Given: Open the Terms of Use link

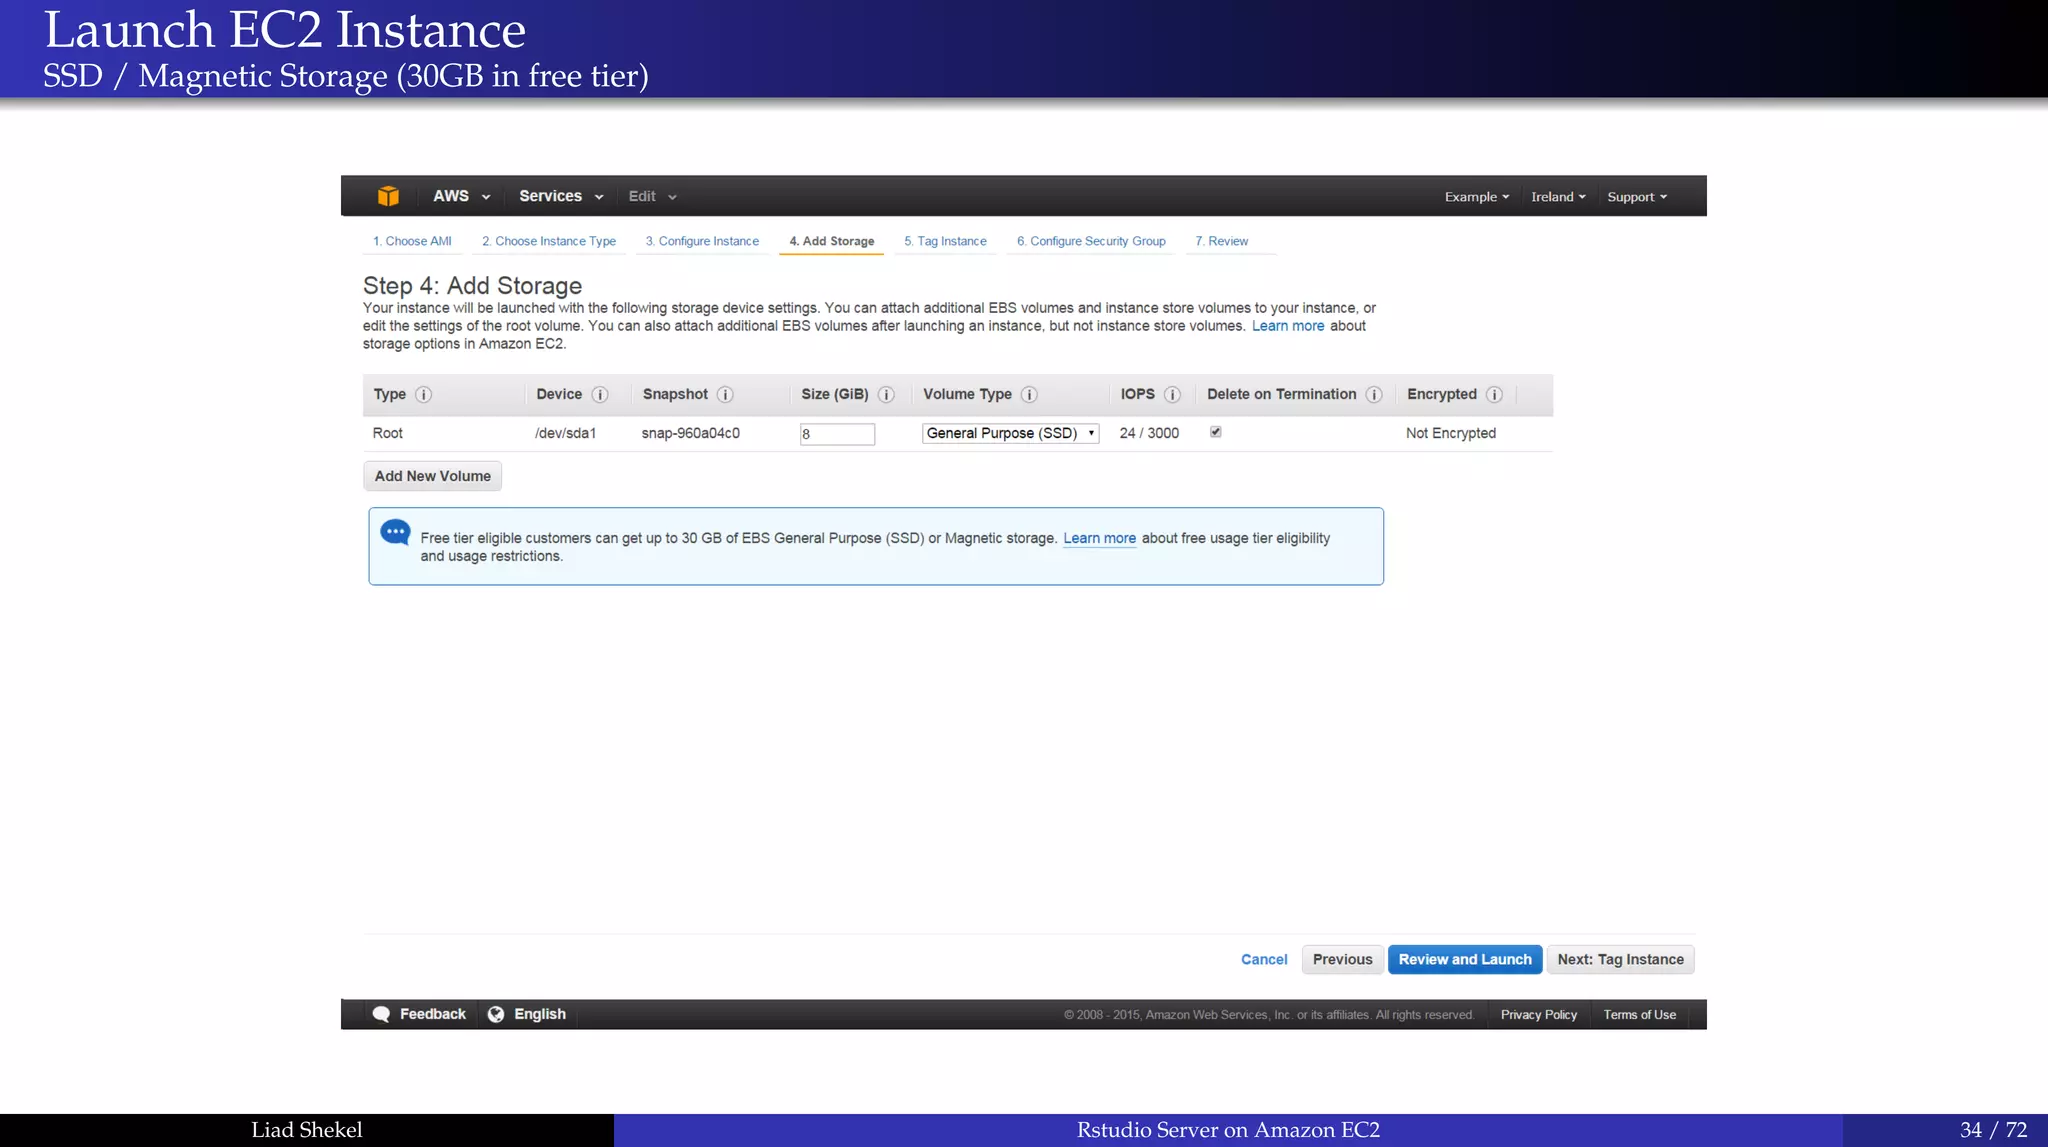Looking at the screenshot, I should tap(1640, 1014).
